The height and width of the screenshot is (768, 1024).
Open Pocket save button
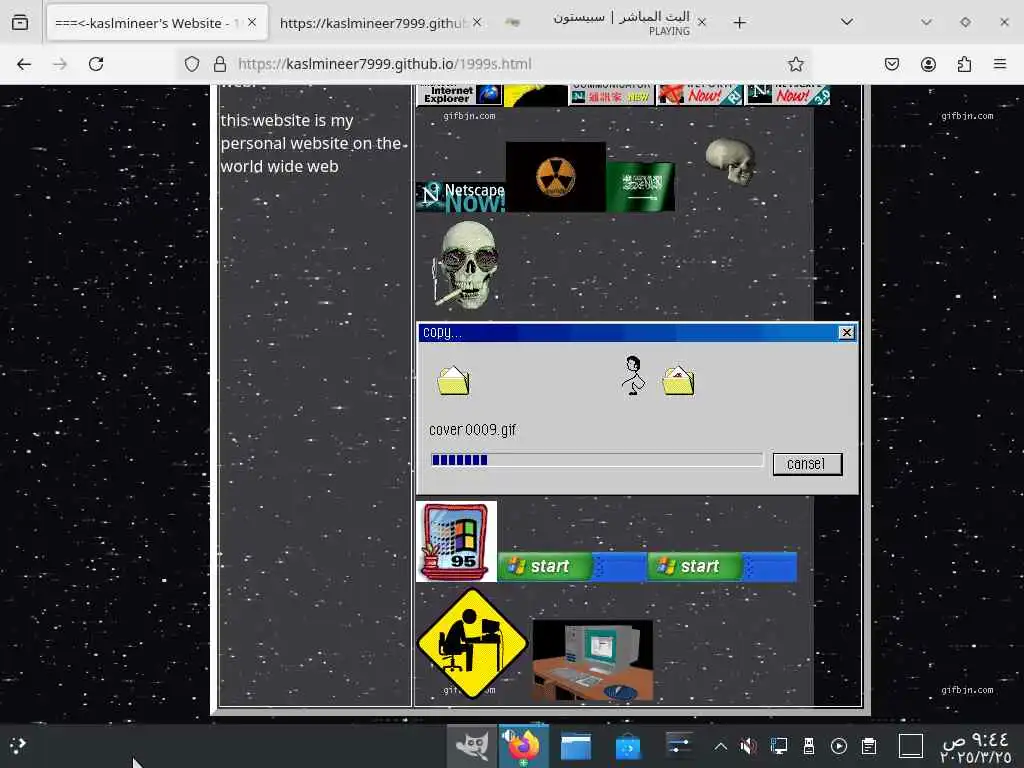click(891, 64)
